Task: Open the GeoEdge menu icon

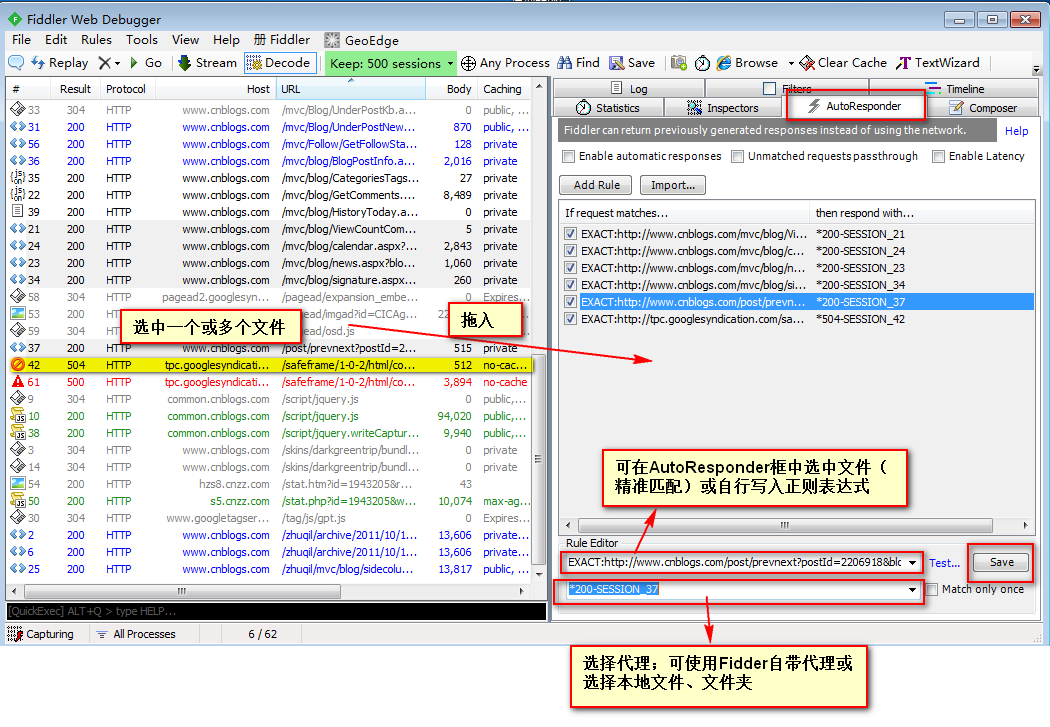Action: tap(332, 40)
